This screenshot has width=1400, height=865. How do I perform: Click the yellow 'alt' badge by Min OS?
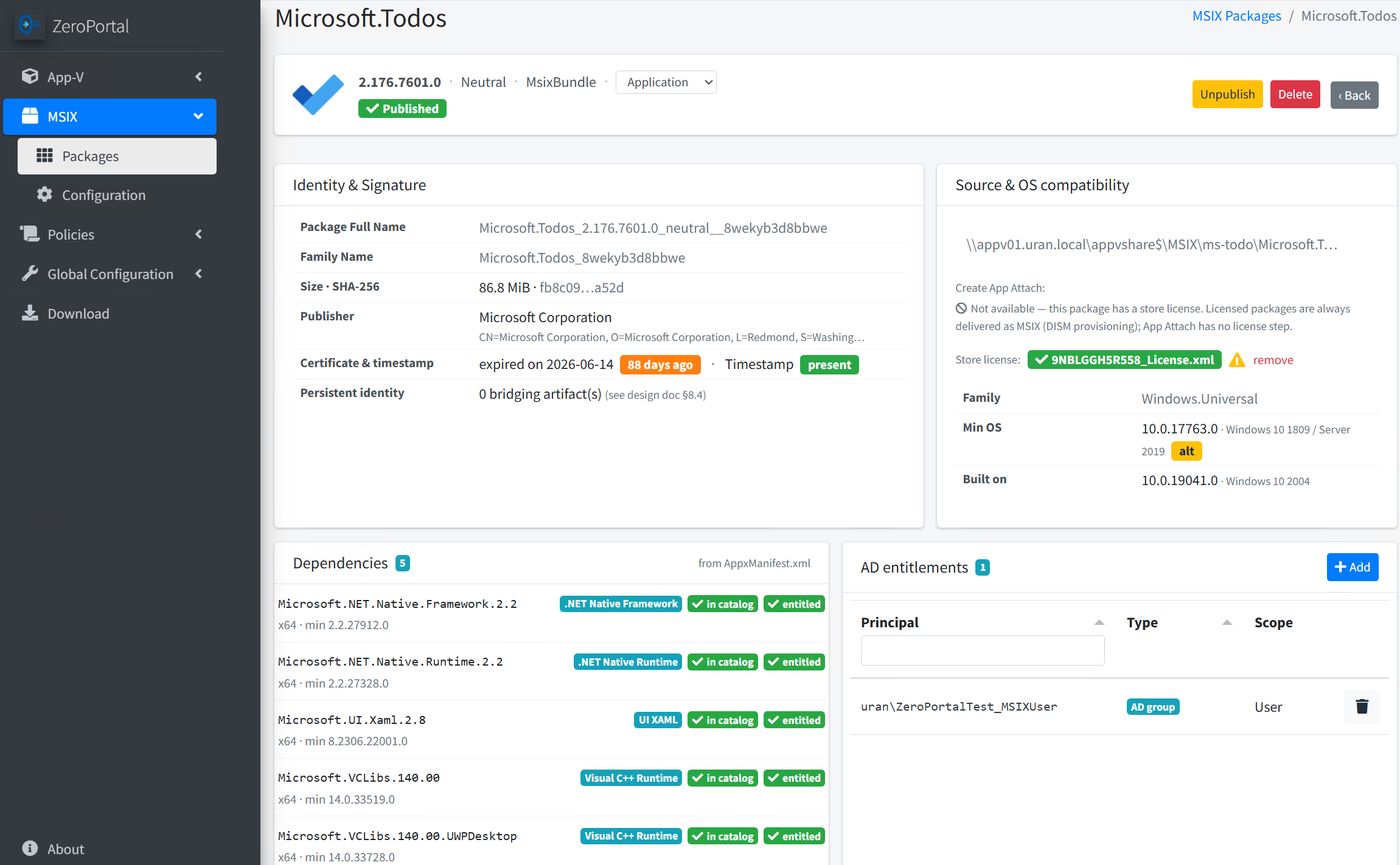1187,451
